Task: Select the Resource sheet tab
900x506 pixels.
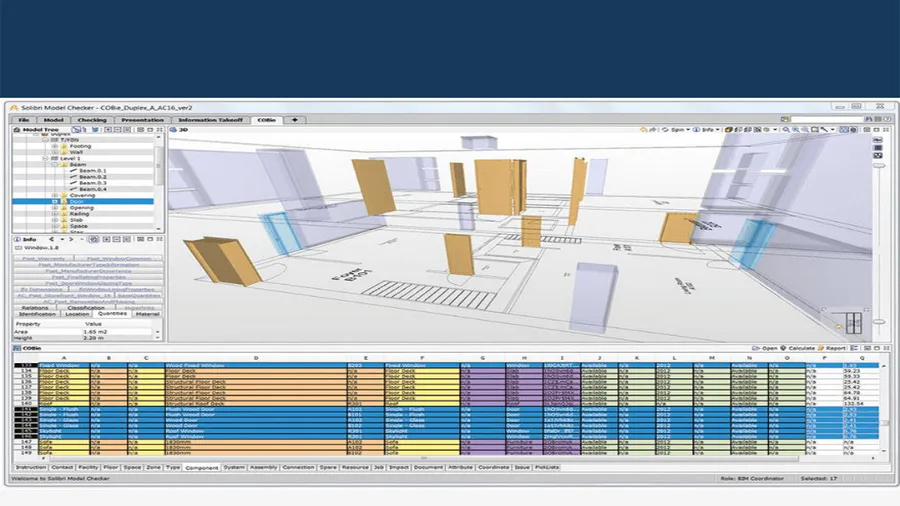Action: pos(355,468)
